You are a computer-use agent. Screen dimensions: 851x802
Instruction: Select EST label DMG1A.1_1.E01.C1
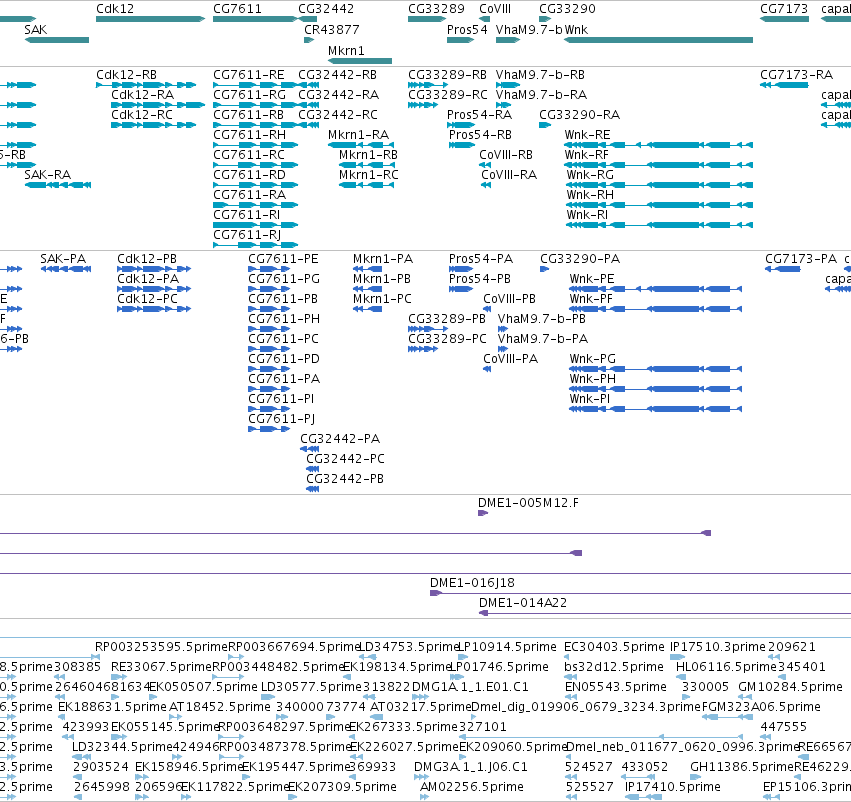pyautogui.click(x=470, y=686)
